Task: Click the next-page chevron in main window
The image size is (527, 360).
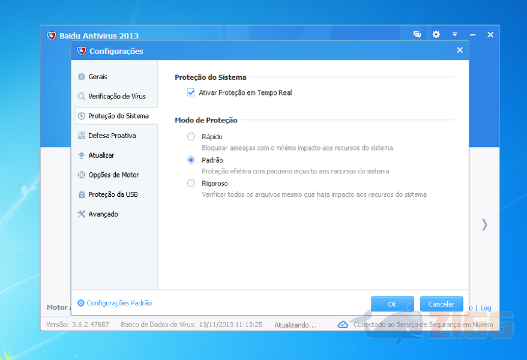Action: click(x=484, y=225)
